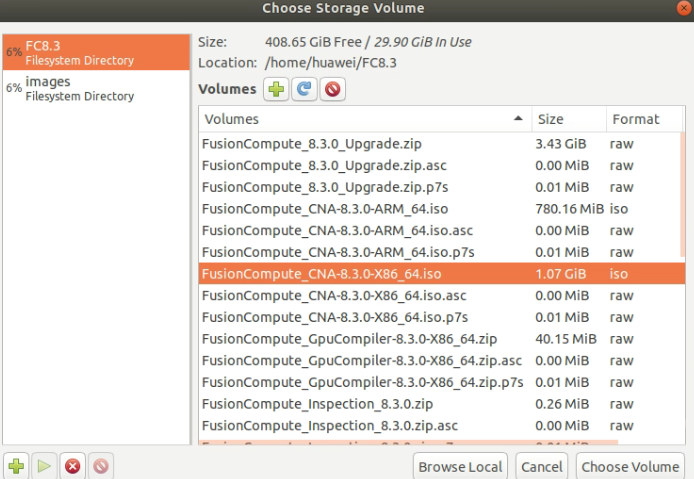Select FusionCompute_CNA-8.3.0-ARM_64.iso volume
The height and width of the screenshot is (479, 694).
pyautogui.click(x=440, y=209)
